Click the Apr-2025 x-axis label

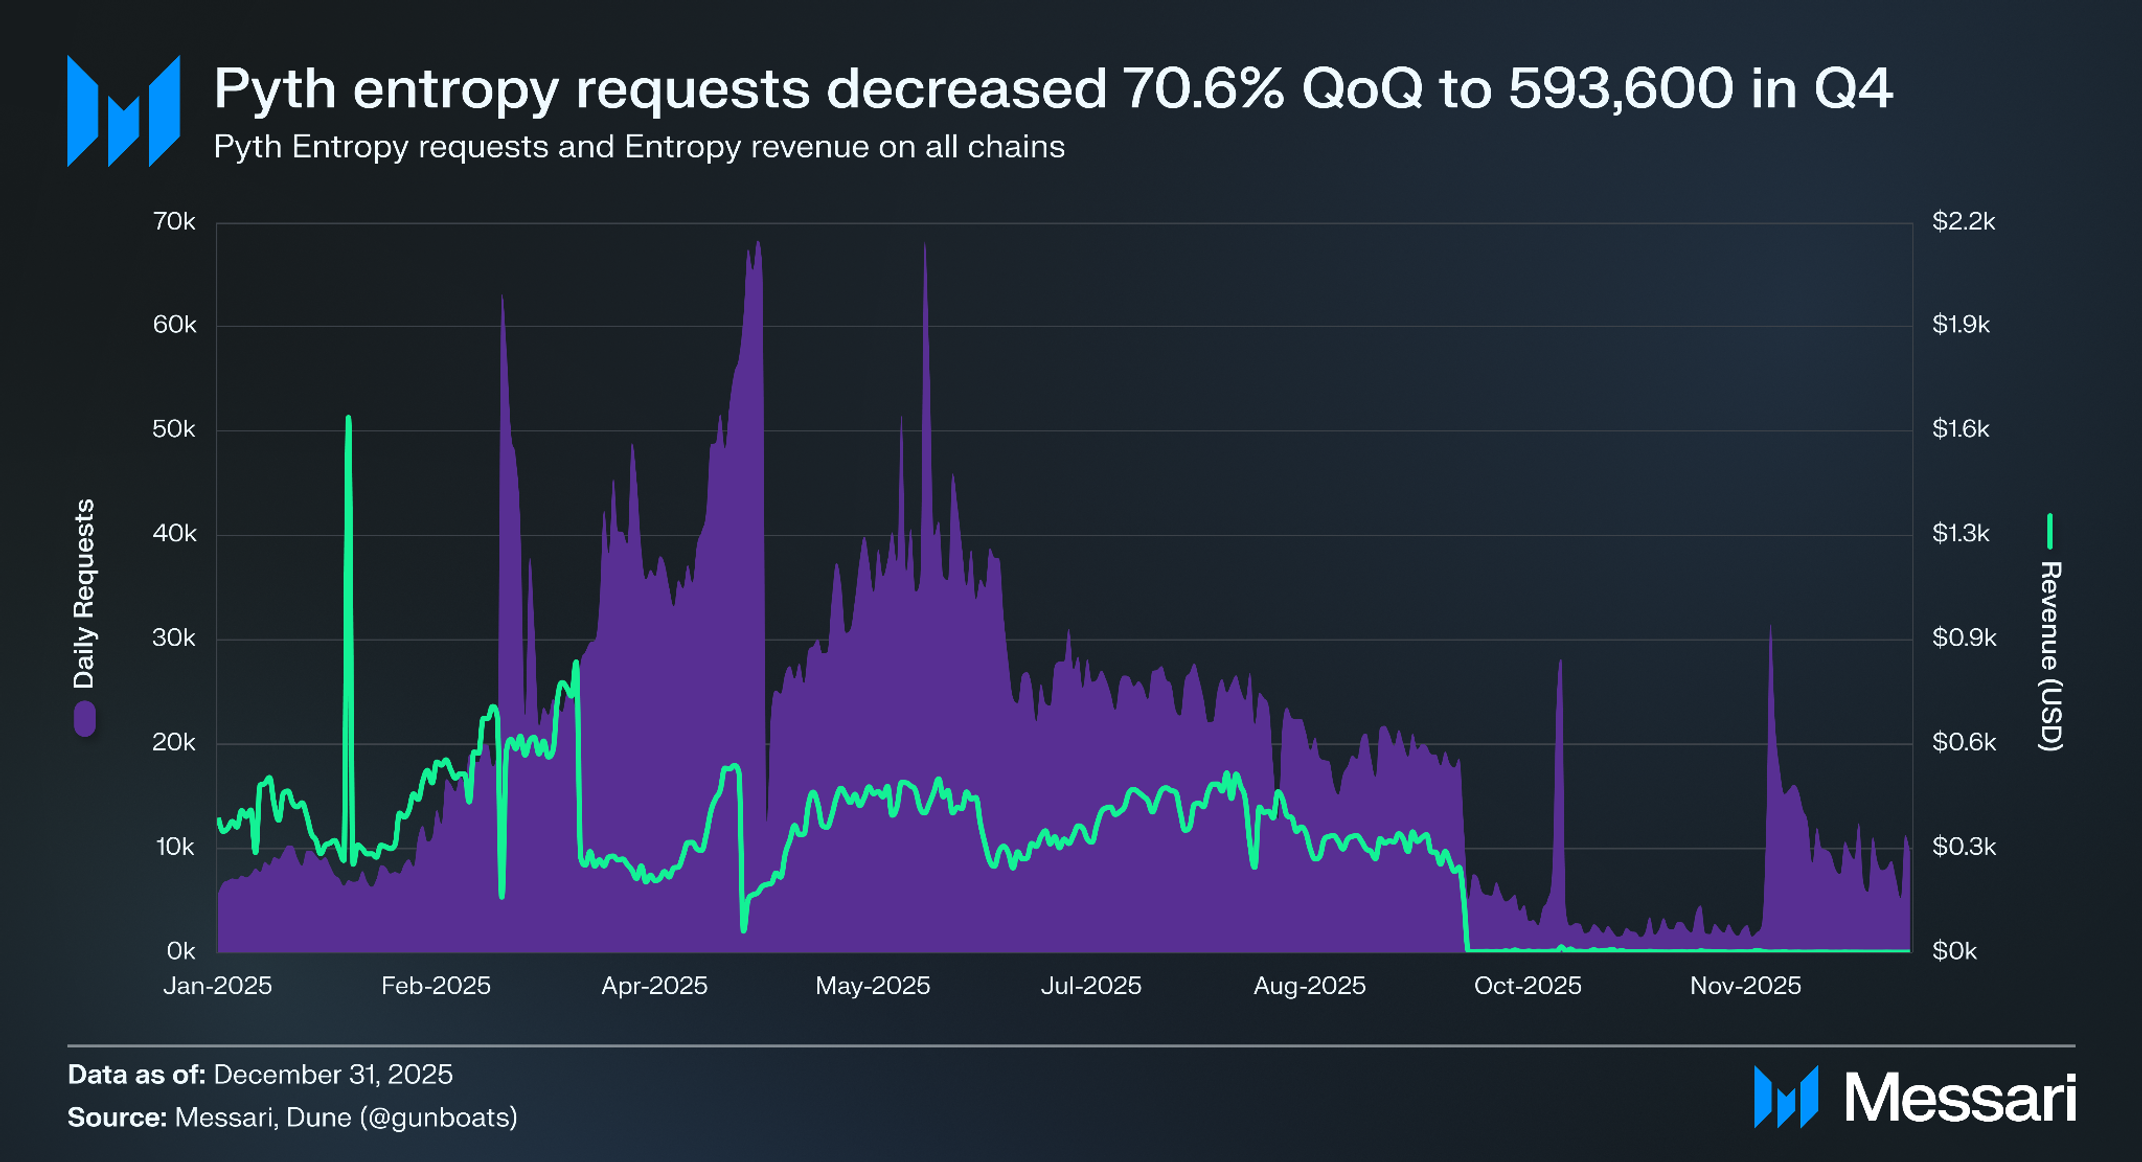(x=654, y=986)
